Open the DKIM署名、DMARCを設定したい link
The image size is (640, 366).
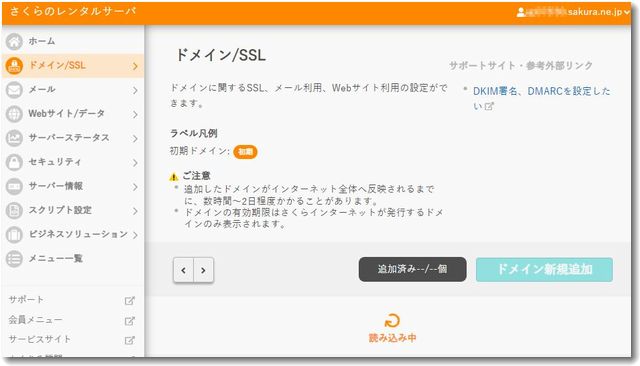click(541, 98)
